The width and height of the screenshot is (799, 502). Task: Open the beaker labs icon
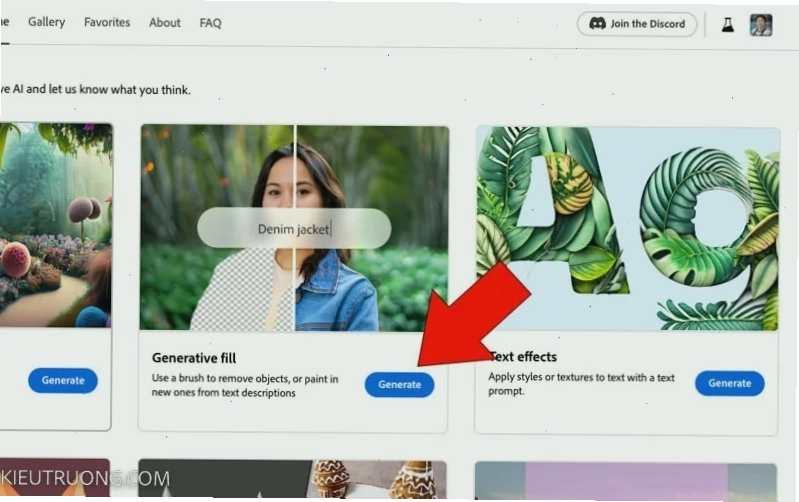point(728,24)
